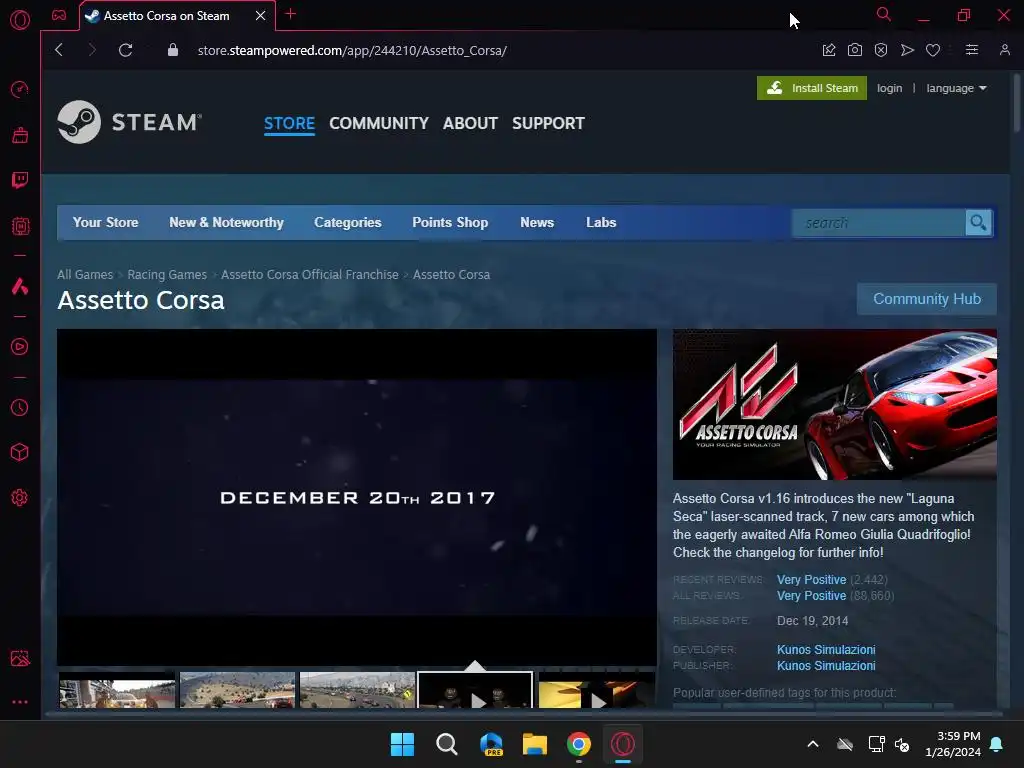The height and width of the screenshot is (768, 1024).
Task: Open Categories menu
Action: pos(347,223)
